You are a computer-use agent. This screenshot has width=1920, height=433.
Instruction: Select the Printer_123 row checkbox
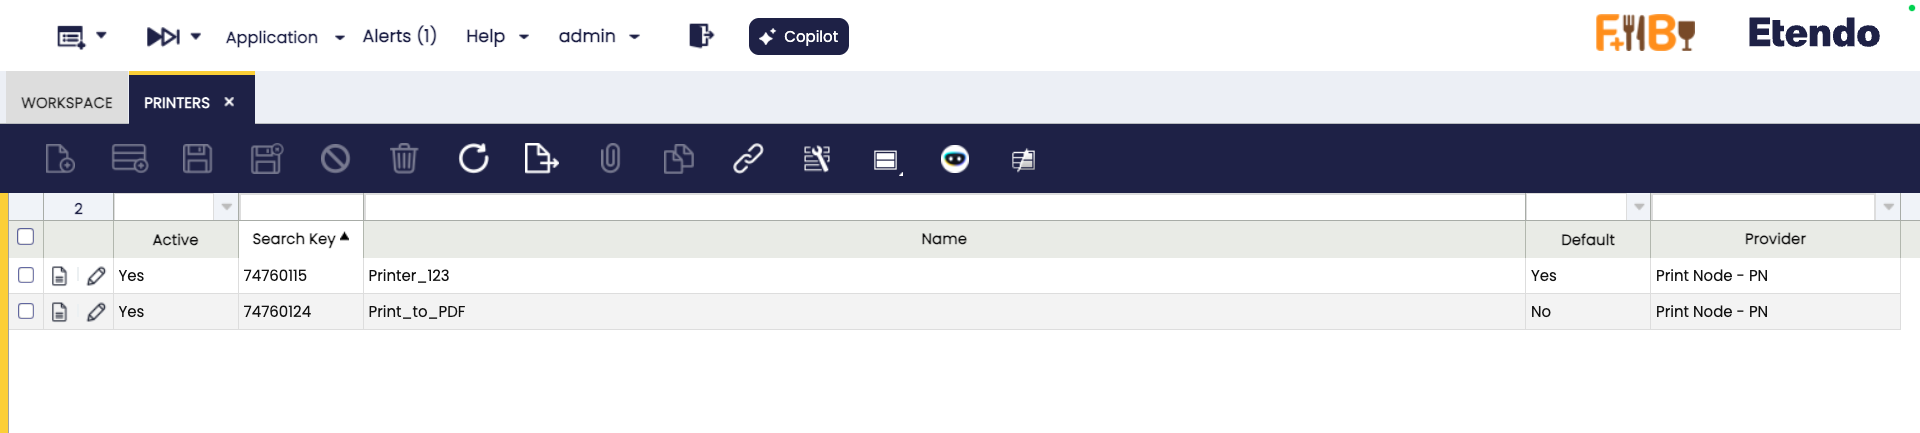click(26, 275)
